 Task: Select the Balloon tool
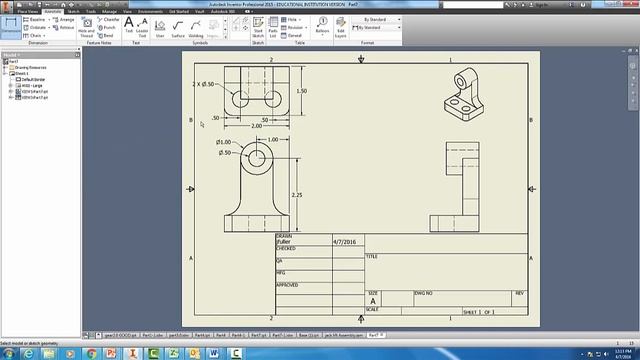pos(322,25)
